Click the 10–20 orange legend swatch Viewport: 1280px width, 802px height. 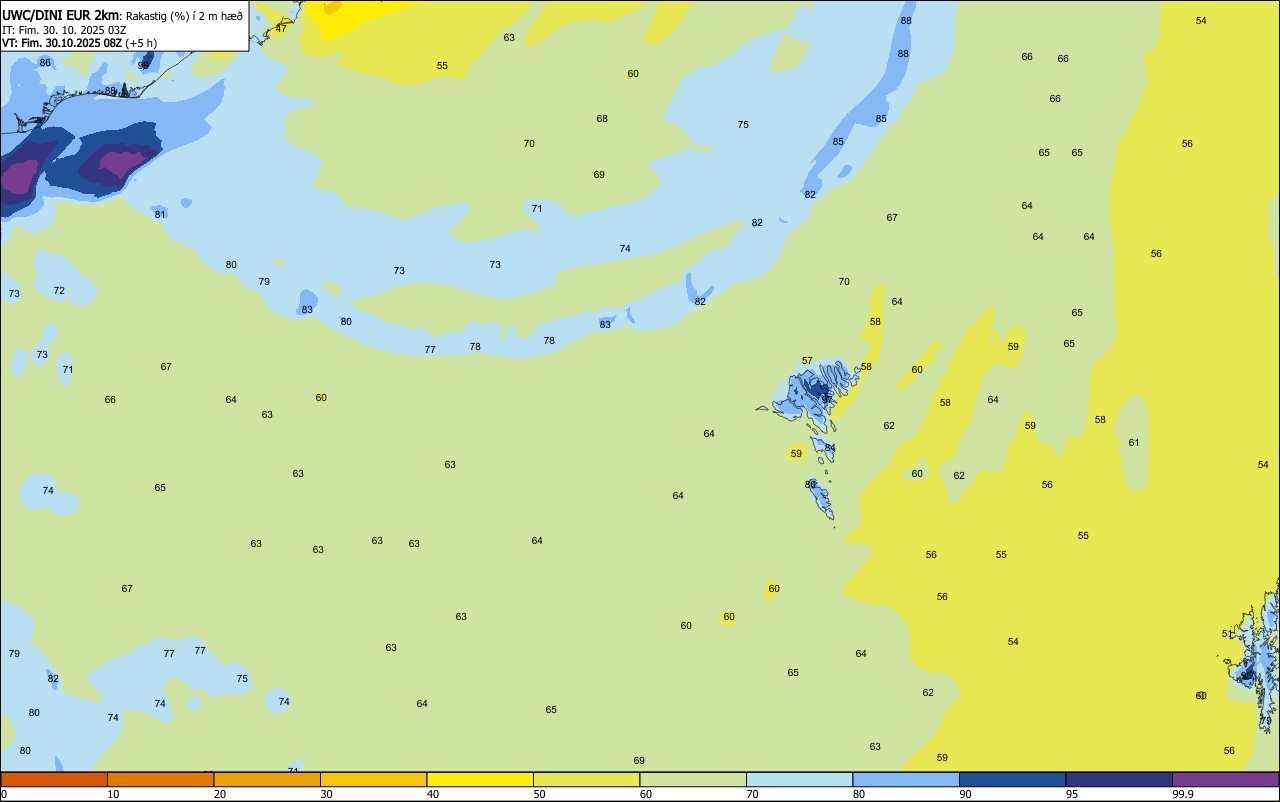[x=160, y=779]
